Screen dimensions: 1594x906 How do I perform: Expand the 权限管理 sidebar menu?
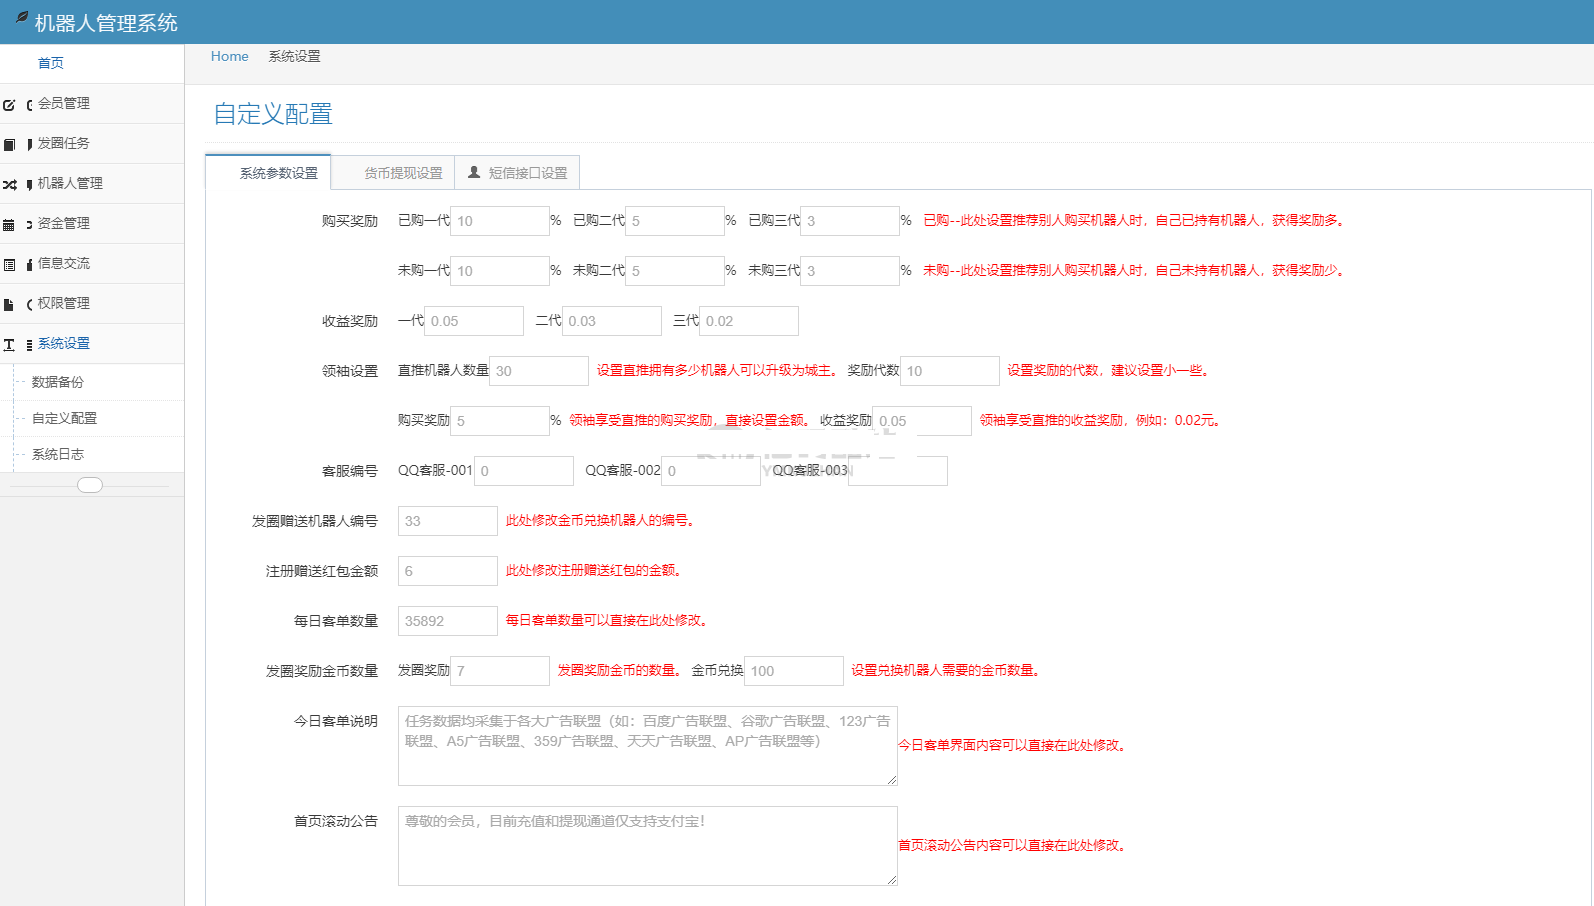pyautogui.click(x=64, y=303)
